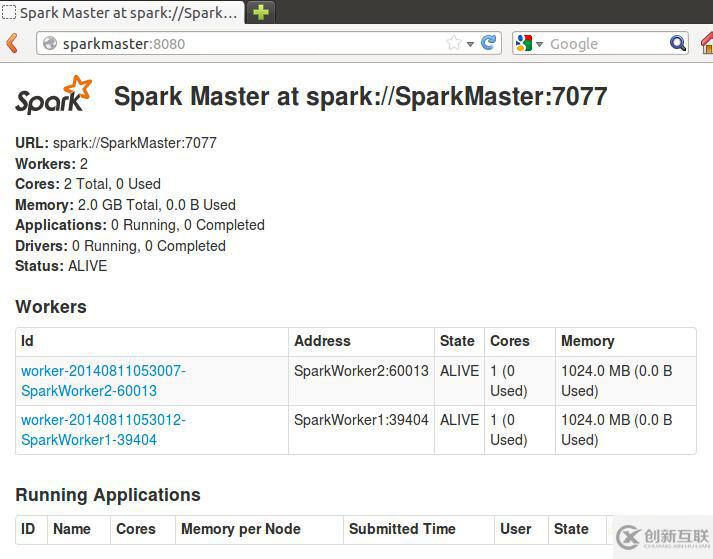Click the search magnifier icon
Image resolution: width=713 pixels, height=559 pixels.
pyautogui.click(x=678, y=44)
